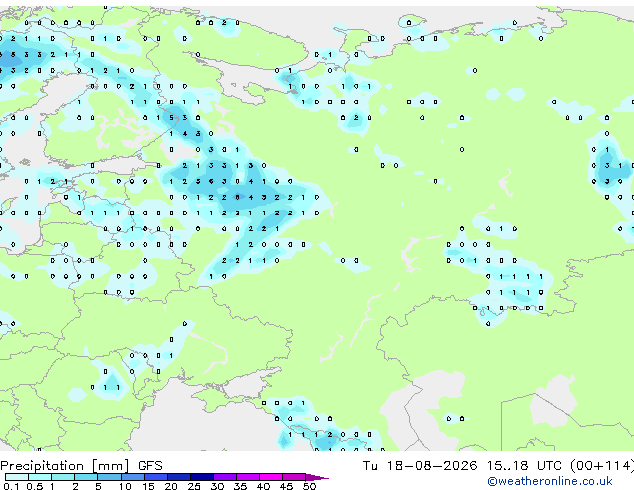Click the '40' legend scale label
The width and height of the screenshot is (634, 490).
(x=263, y=486)
